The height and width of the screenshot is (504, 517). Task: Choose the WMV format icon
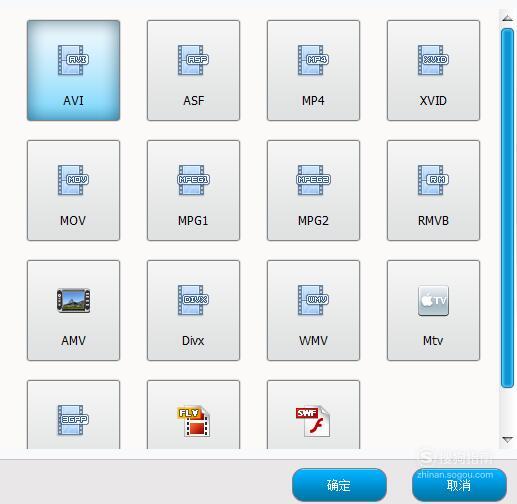coord(313,310)
